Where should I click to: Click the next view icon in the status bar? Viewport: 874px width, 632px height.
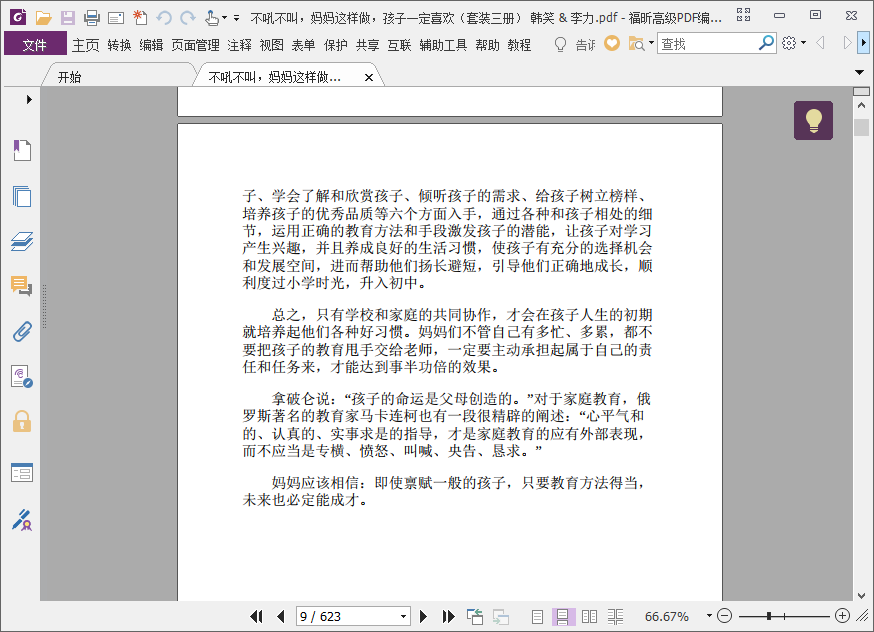coord(501,616)
